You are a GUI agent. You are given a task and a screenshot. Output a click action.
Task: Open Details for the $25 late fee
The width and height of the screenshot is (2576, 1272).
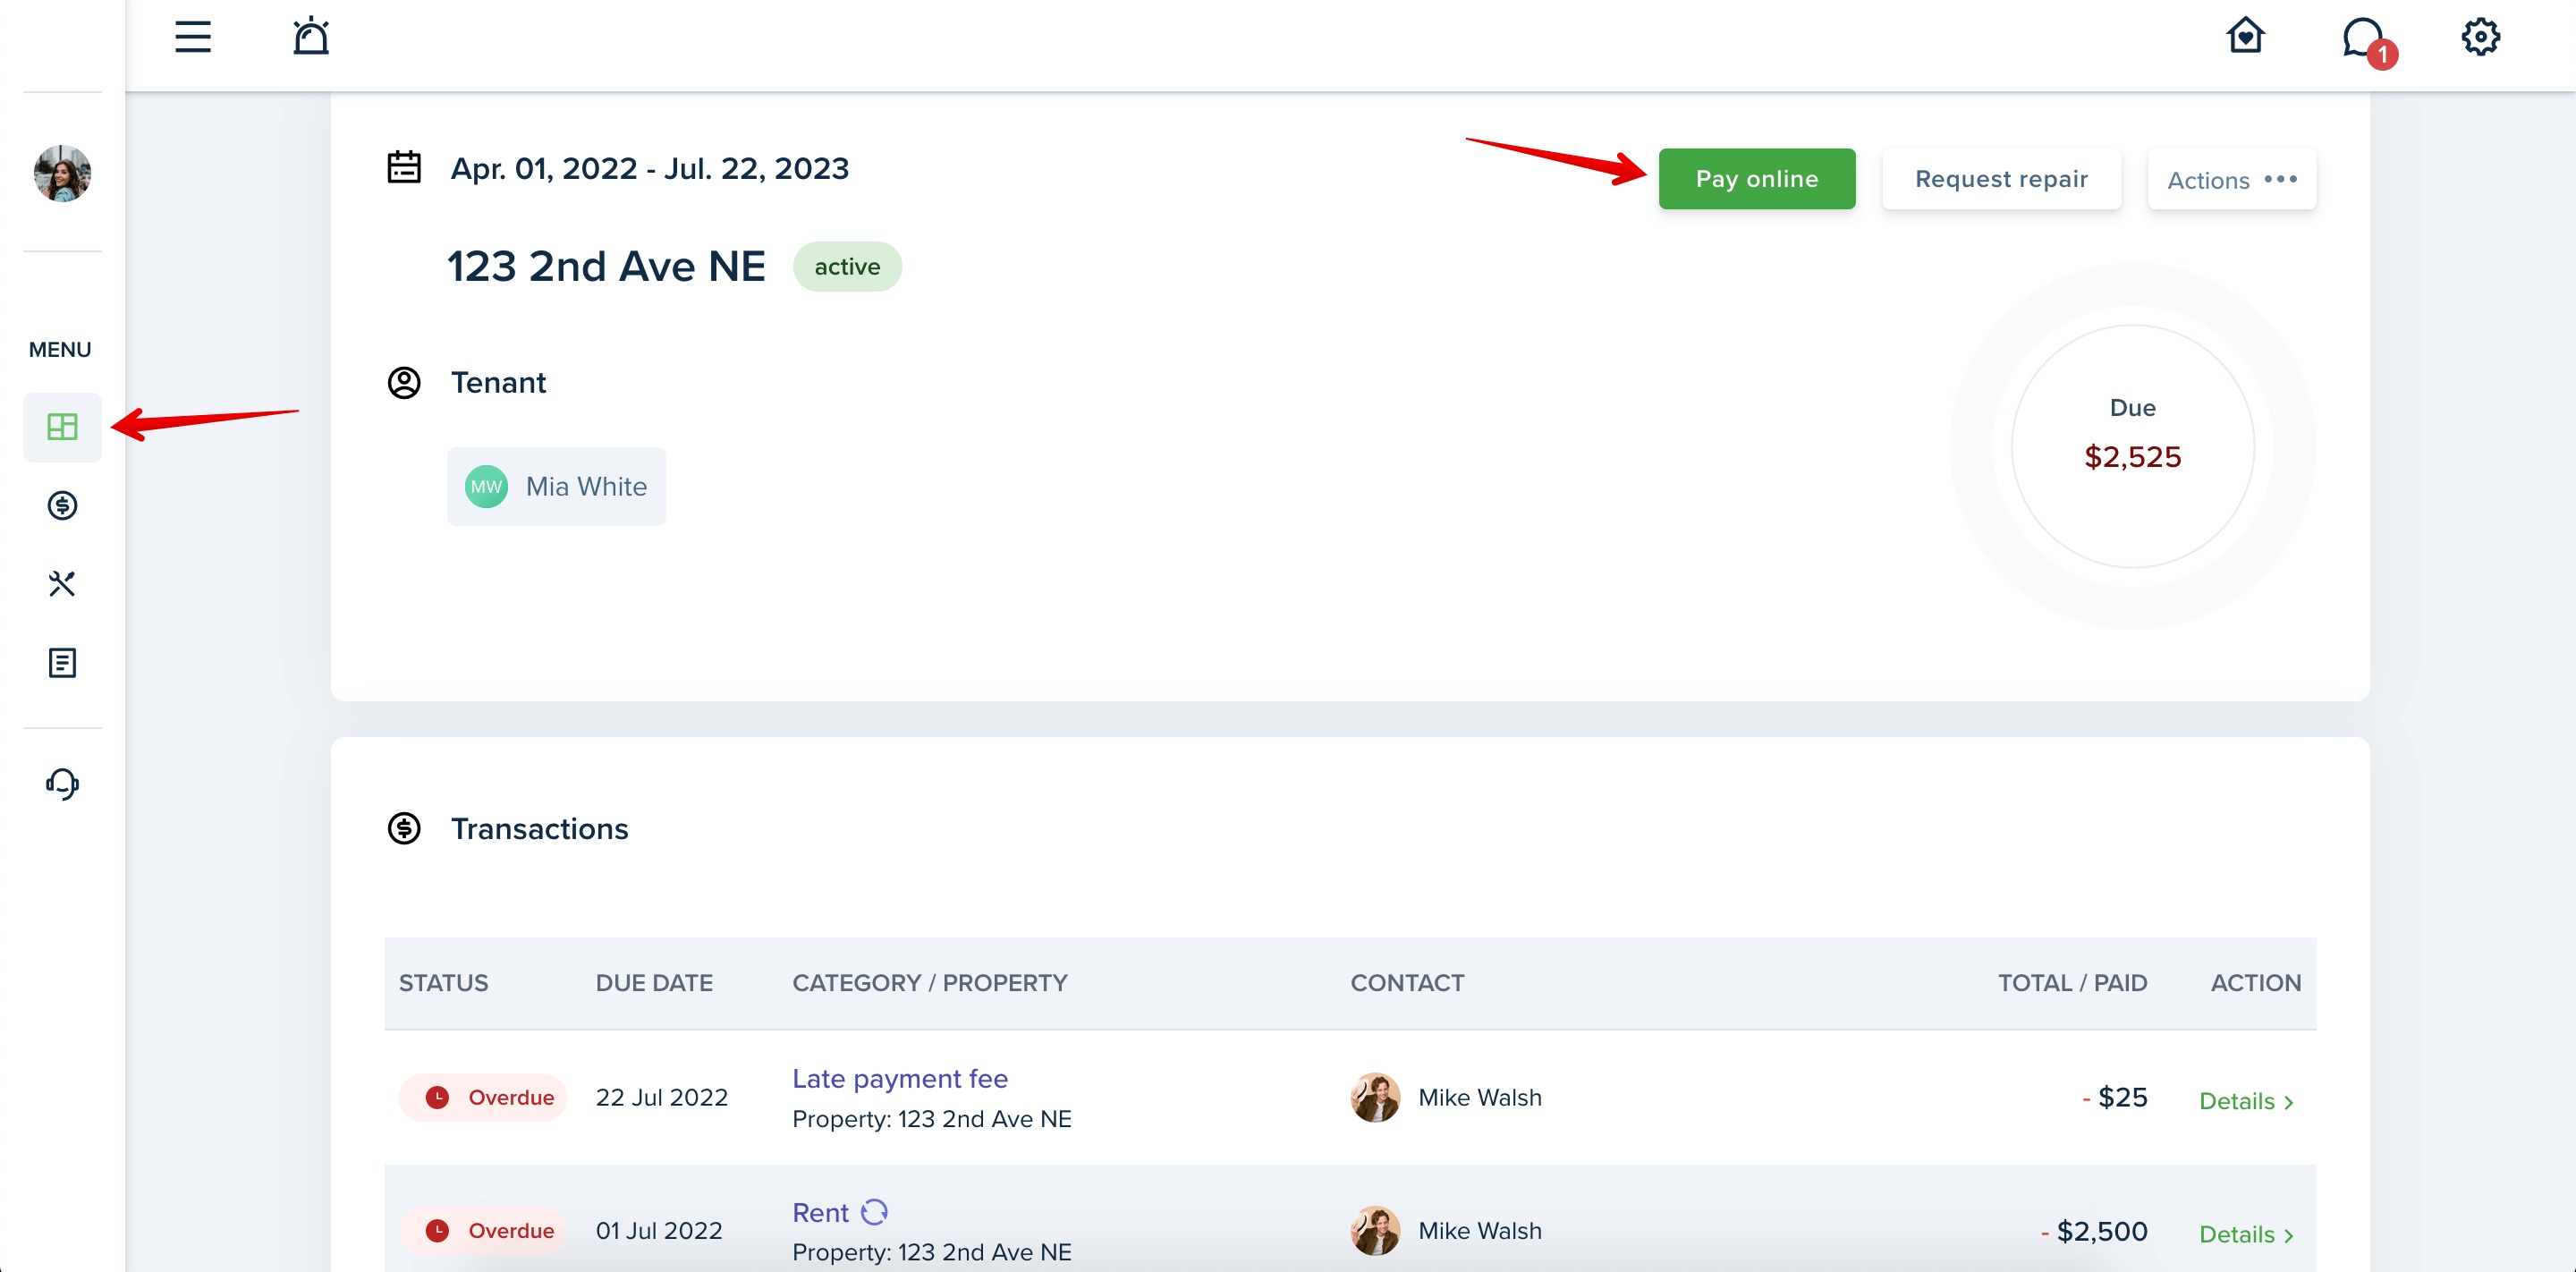pos(2246,1101)
